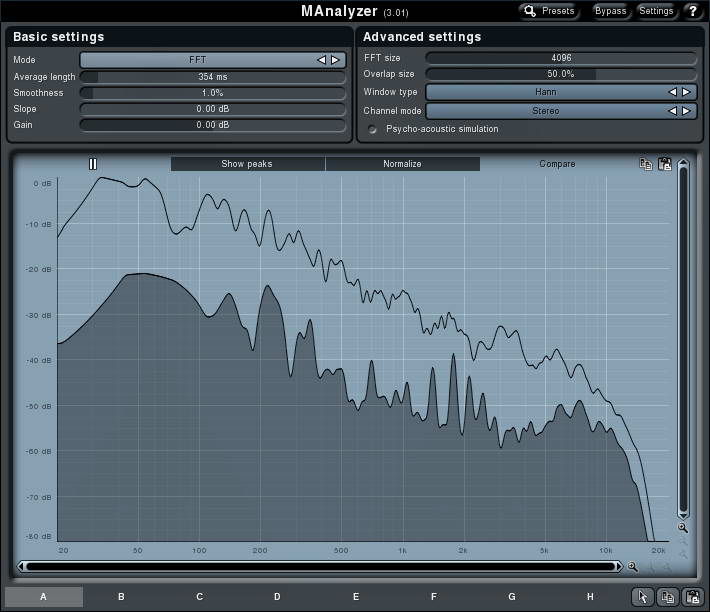Switch to preset slot E

coord(356,597)
